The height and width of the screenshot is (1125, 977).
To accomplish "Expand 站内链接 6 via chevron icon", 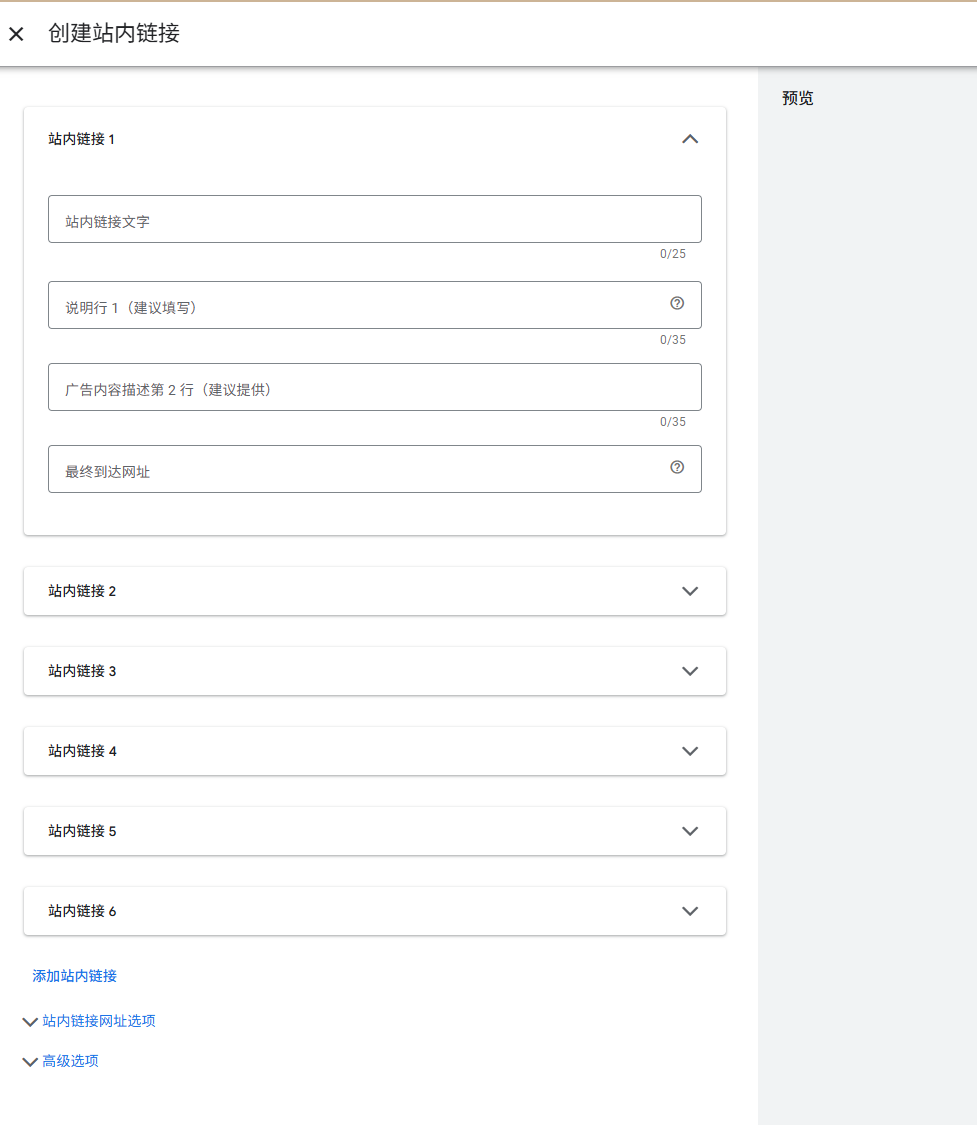I will (x=689, y=911).
